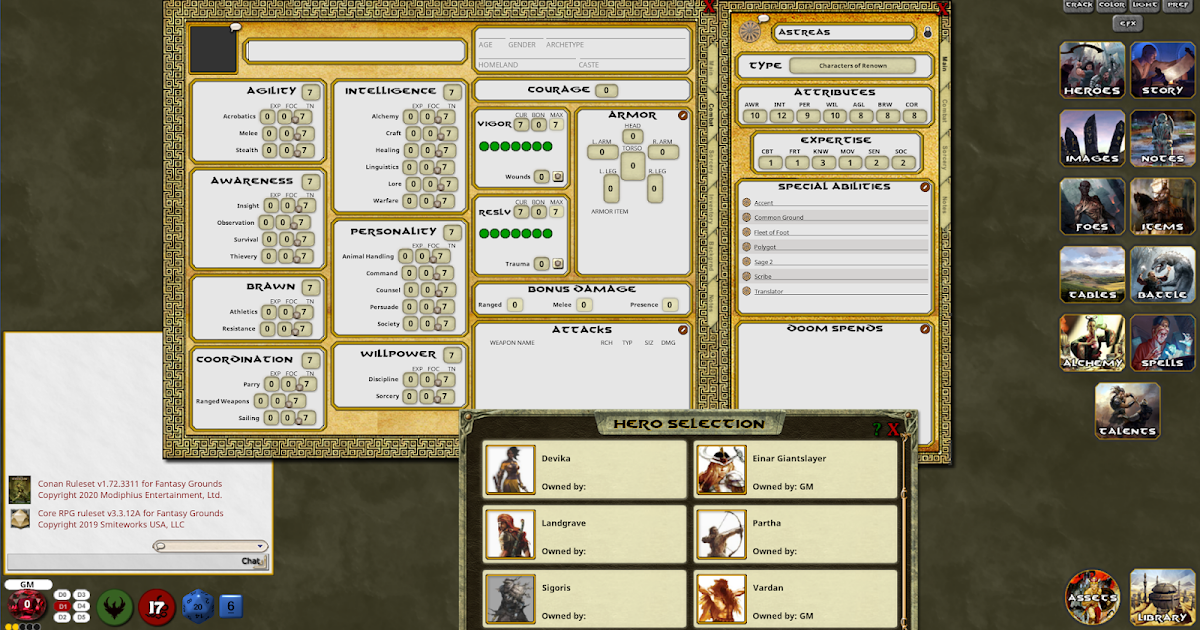This screenshot has width=1200, height=630.
Task: Click the Light button
Action: (1145, 4)
